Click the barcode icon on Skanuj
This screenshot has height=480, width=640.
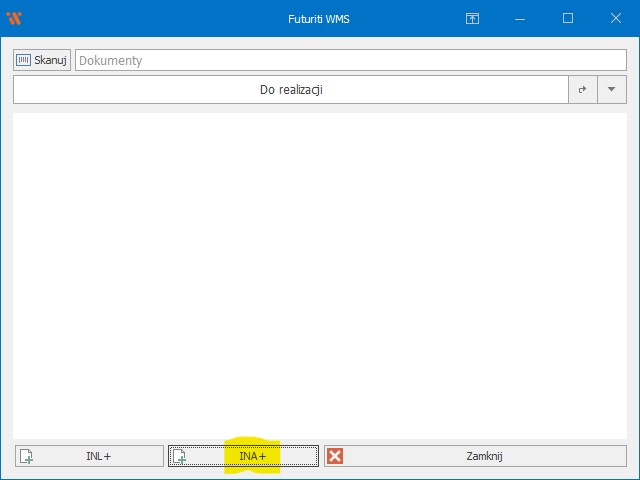point(24,60)
